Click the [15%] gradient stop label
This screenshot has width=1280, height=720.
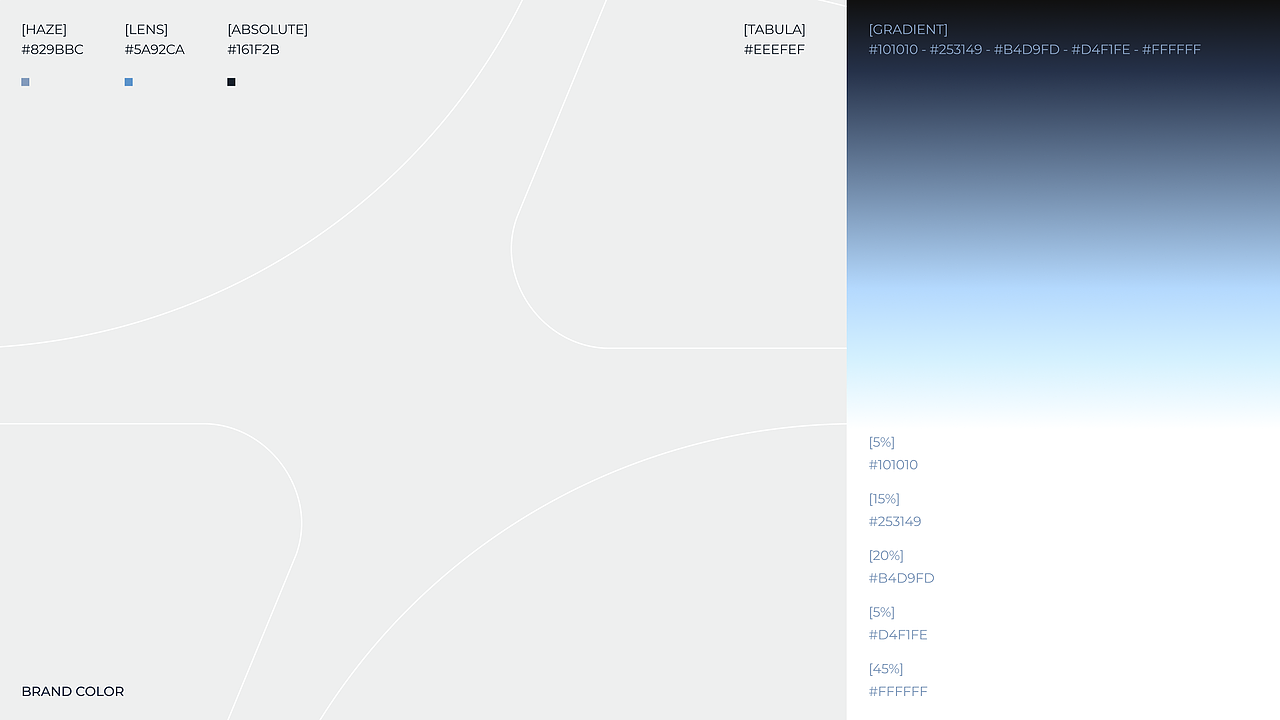(x=884, y=499)
